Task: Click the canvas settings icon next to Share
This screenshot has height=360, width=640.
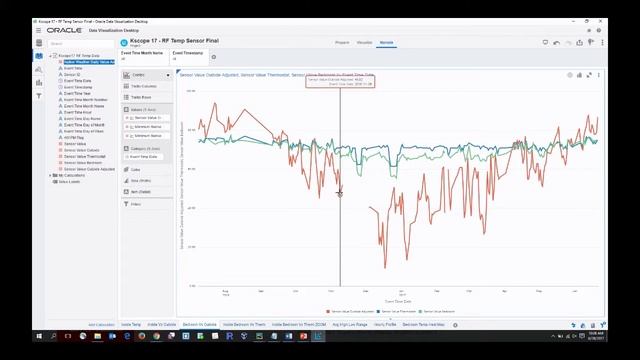Action: pyautogui.click(x=591, y=42)
